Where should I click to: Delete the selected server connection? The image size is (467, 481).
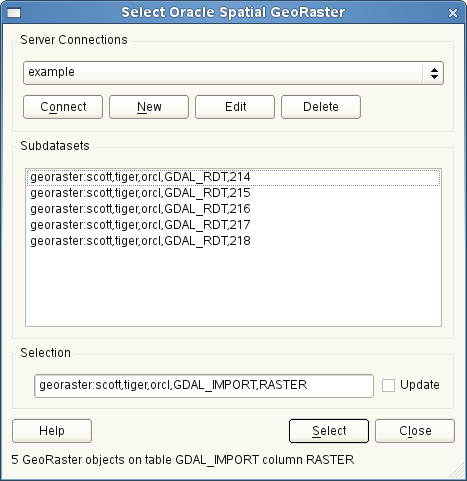[321, 107]
